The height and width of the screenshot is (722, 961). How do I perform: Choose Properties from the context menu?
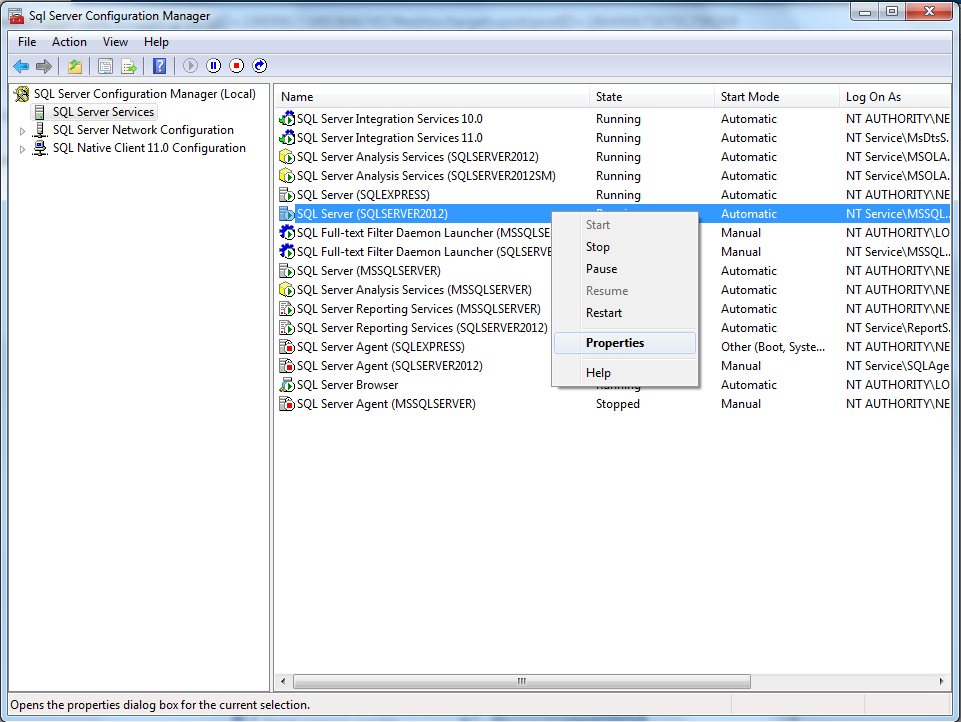614,343
